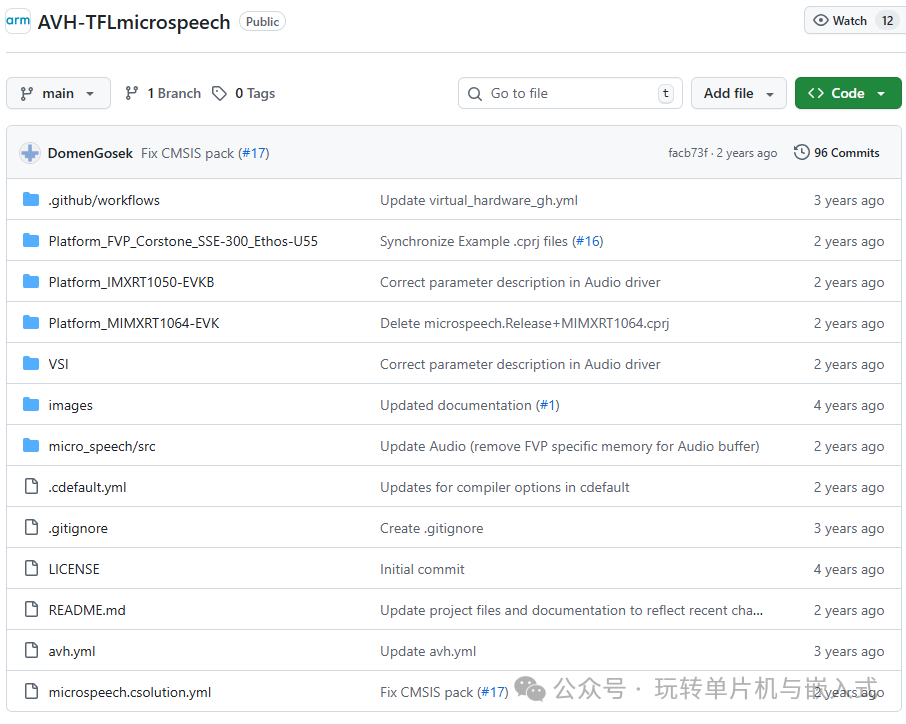Click the arm organization avatar icon

point(18,21)
